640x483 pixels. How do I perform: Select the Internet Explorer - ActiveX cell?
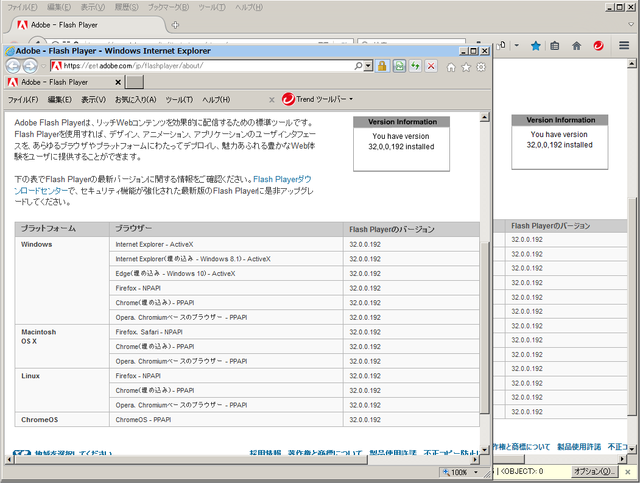226,245
